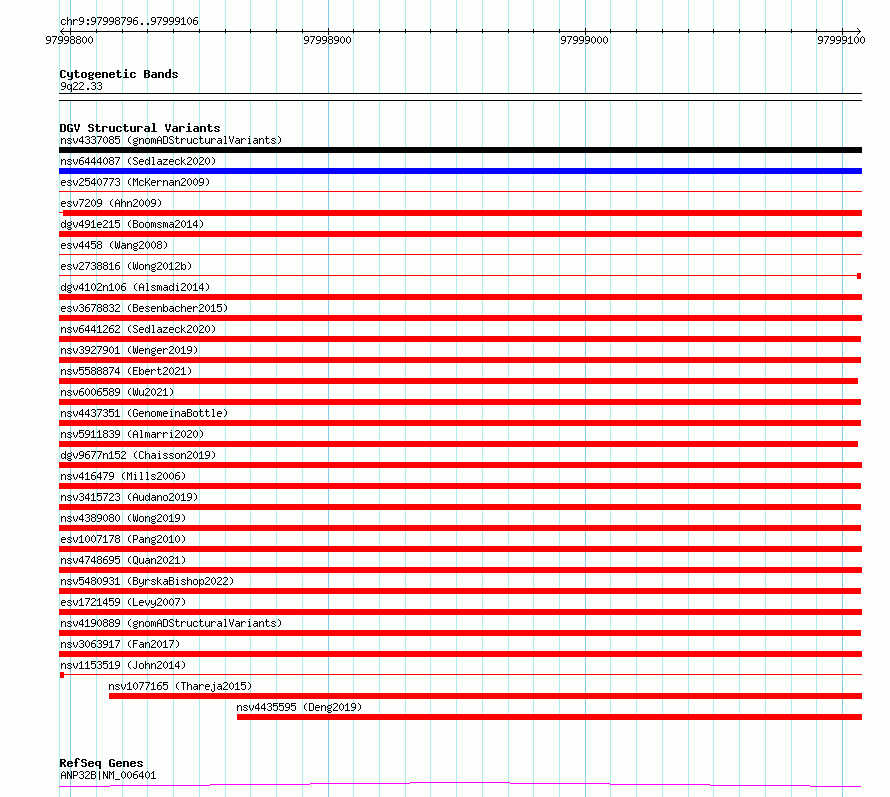
Task: Select variant nsv1153519 (John2014)
Action: tap(123, 665)
